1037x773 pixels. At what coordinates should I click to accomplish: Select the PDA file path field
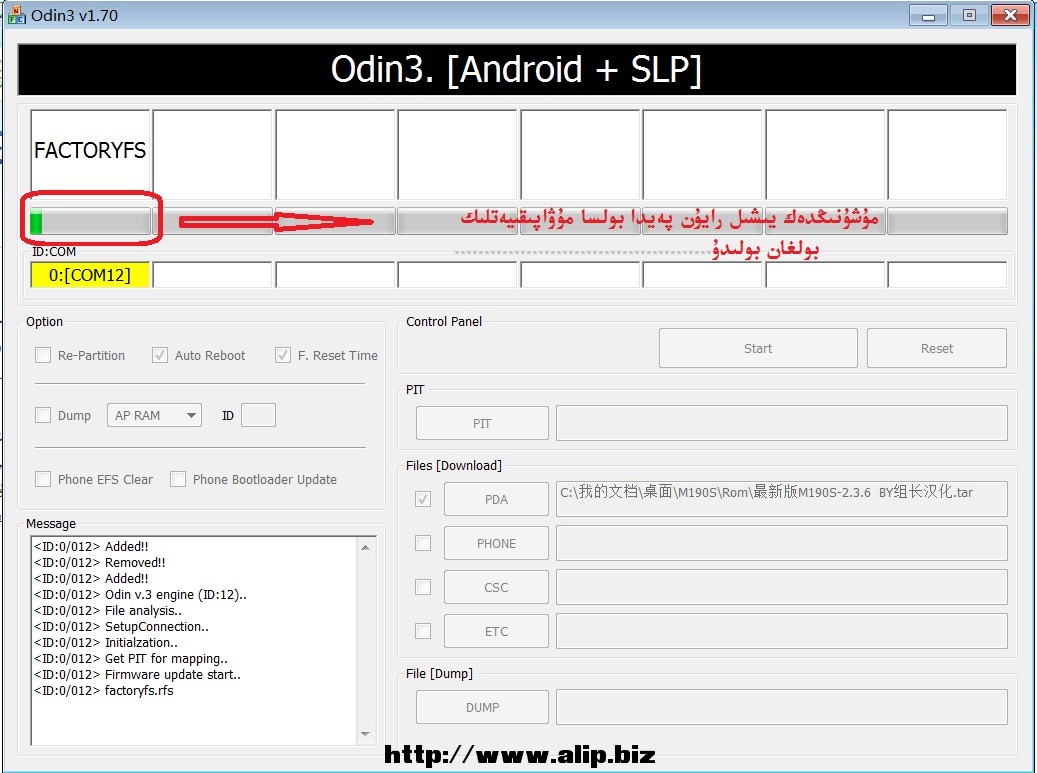pos(782,499)
